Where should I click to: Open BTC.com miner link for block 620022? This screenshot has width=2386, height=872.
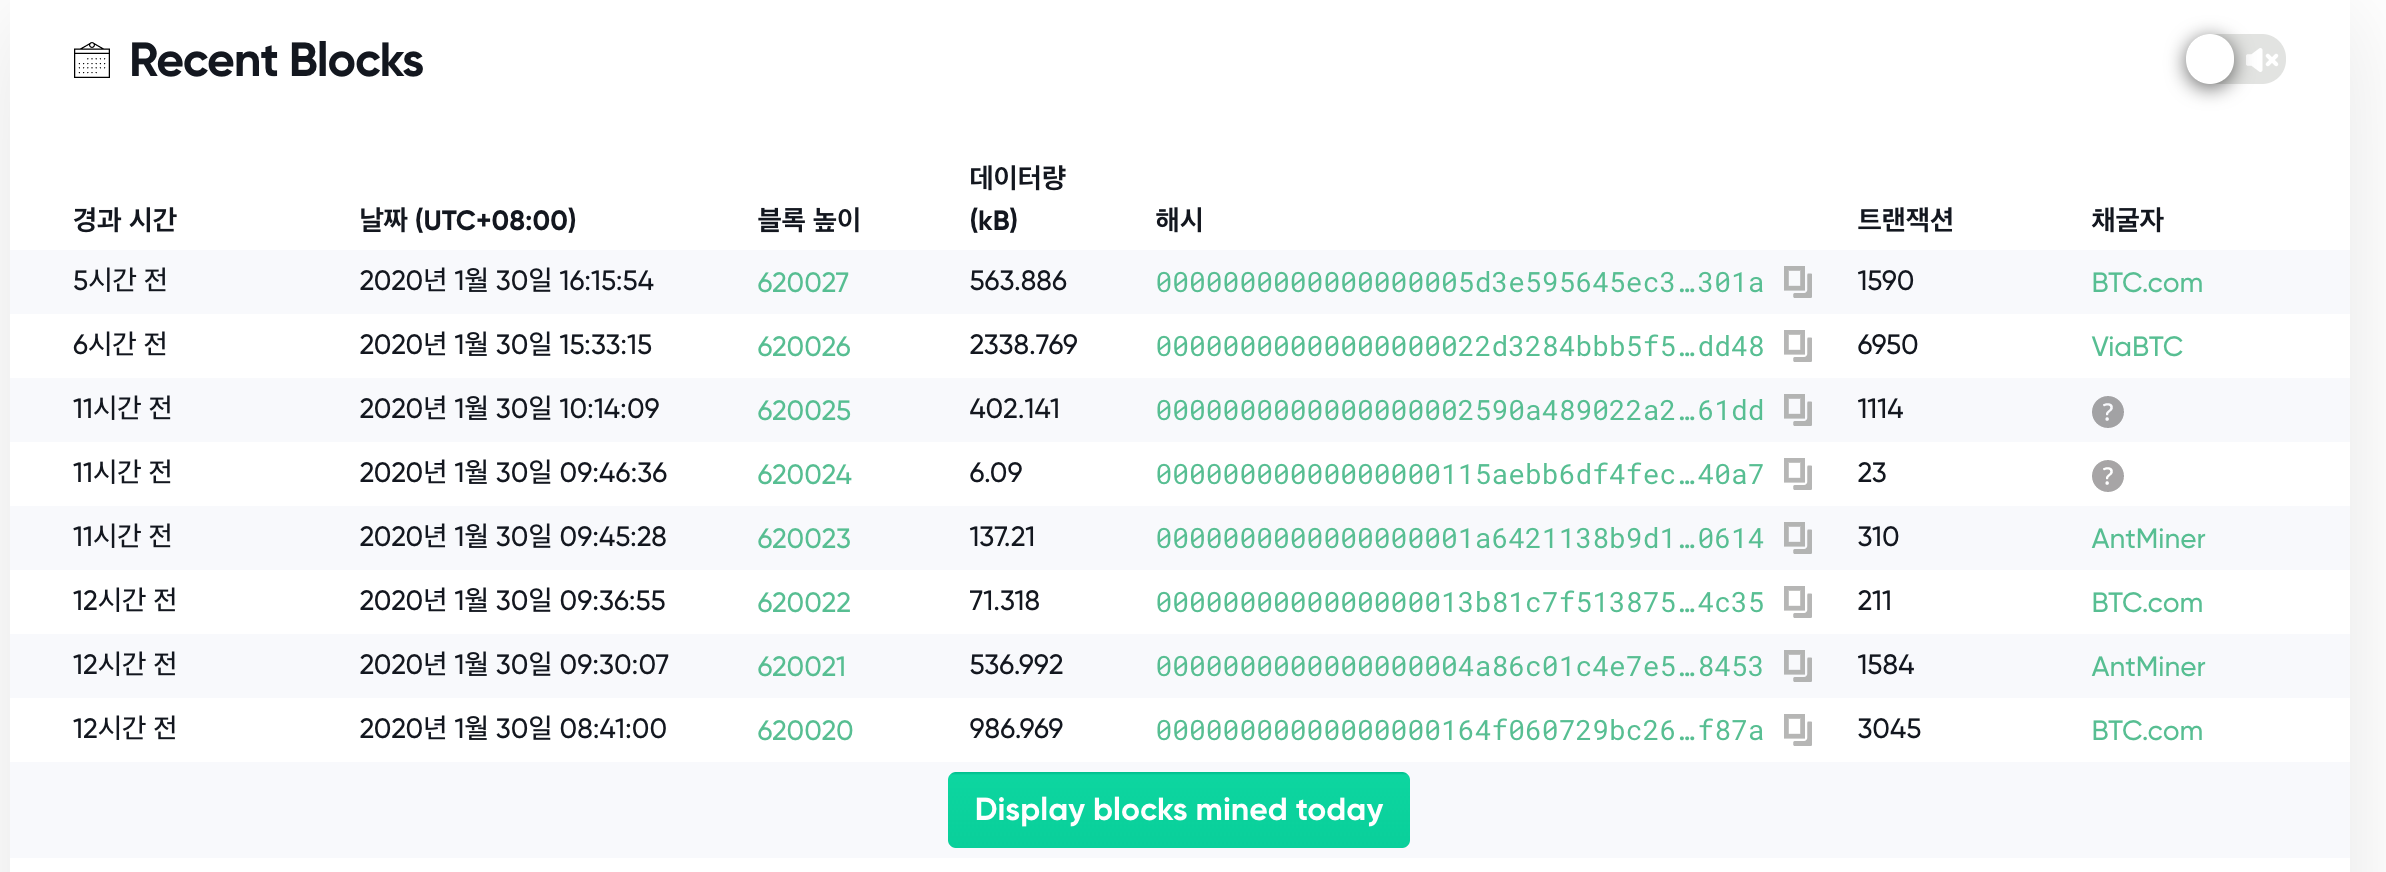[2146, 603]
